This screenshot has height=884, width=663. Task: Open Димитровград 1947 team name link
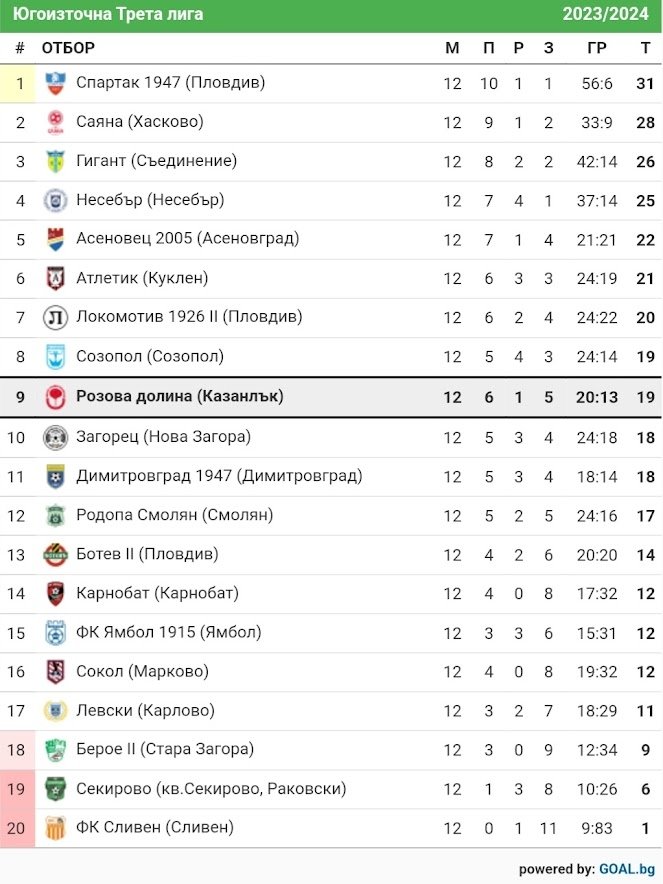(x=219, y=475)
